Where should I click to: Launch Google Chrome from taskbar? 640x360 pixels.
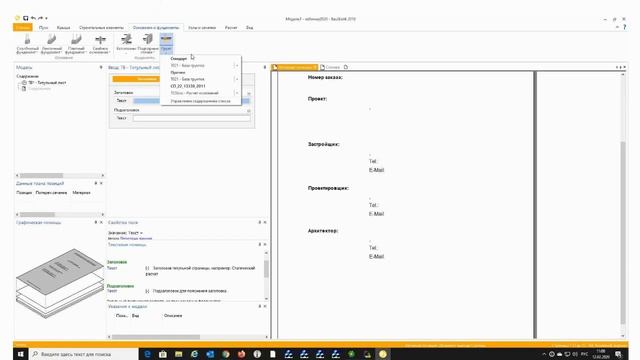[226, 354]
